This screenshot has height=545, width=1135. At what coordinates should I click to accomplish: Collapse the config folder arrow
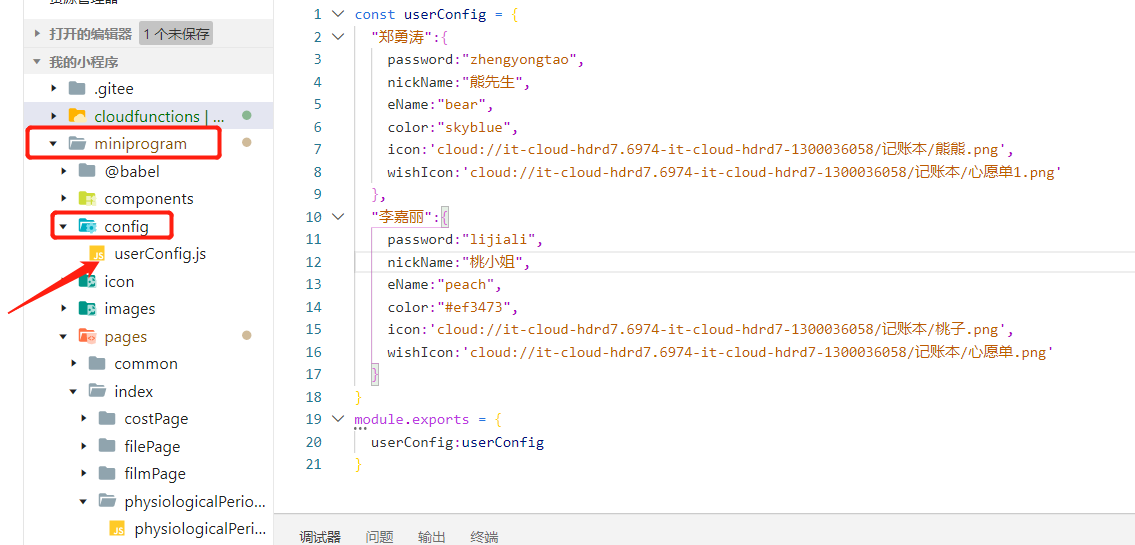point(64,227)
